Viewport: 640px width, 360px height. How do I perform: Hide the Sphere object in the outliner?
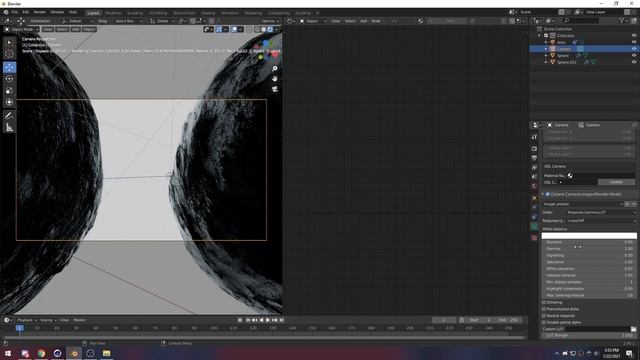(634, 56)
